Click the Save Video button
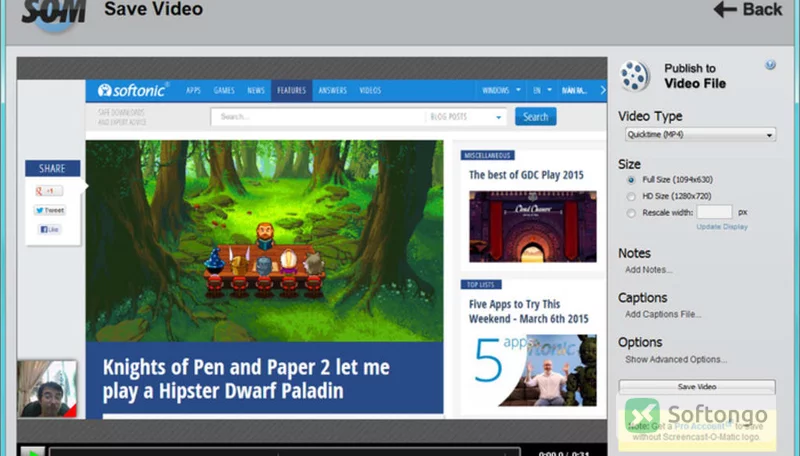Screen dimensions: 800x456 tap(697, 387)
